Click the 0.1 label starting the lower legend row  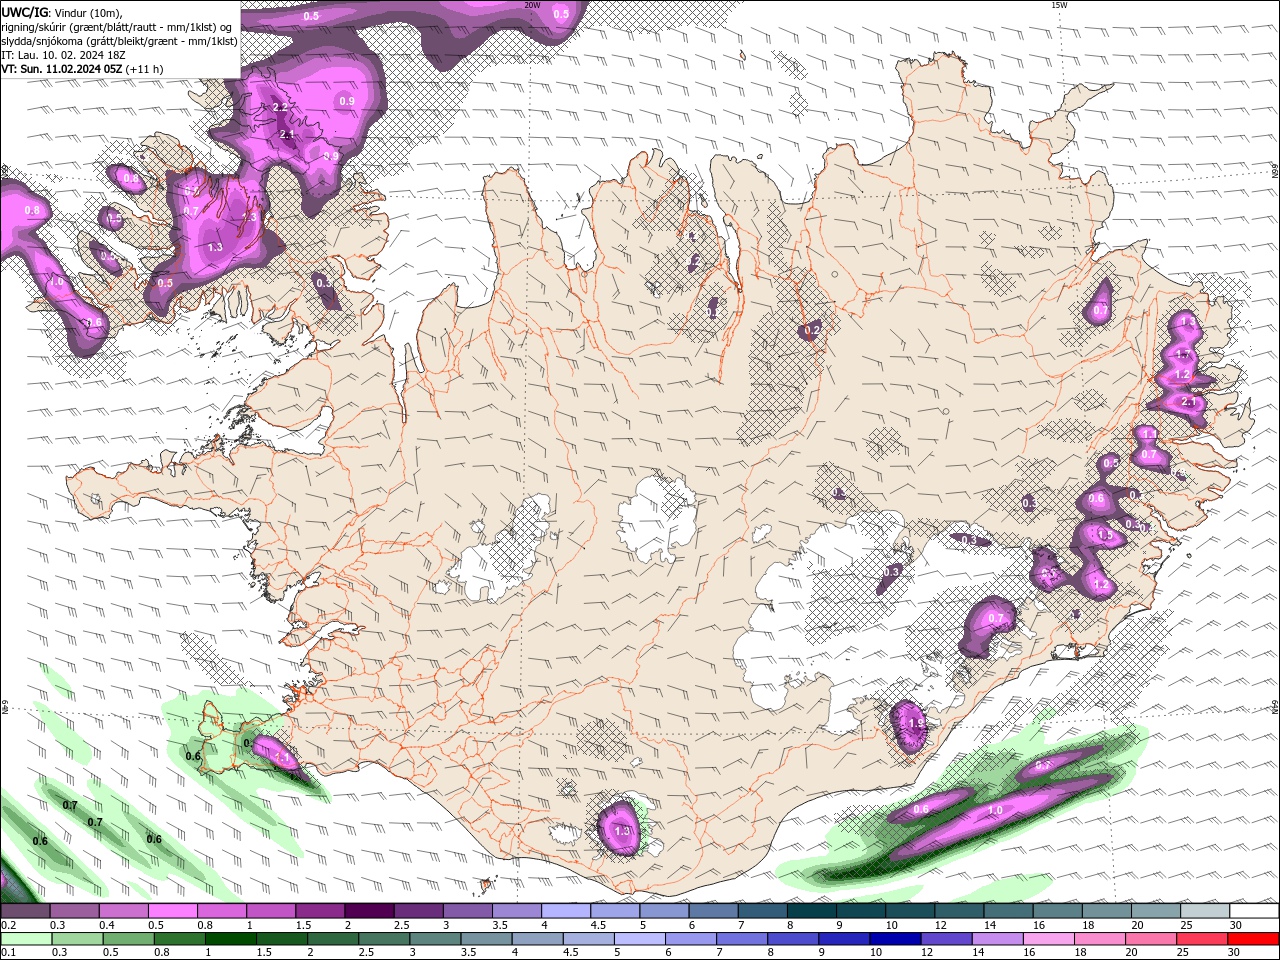point(8,953)
